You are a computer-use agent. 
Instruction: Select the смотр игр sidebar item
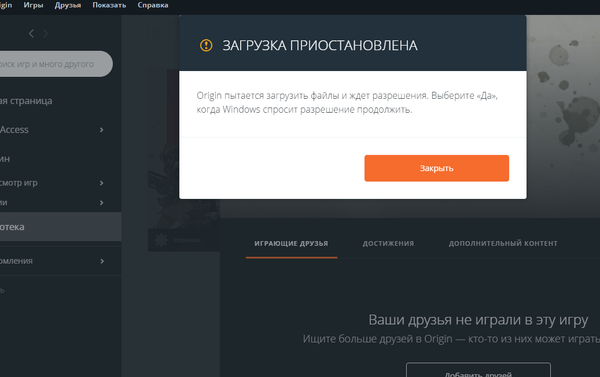(19, 183)
